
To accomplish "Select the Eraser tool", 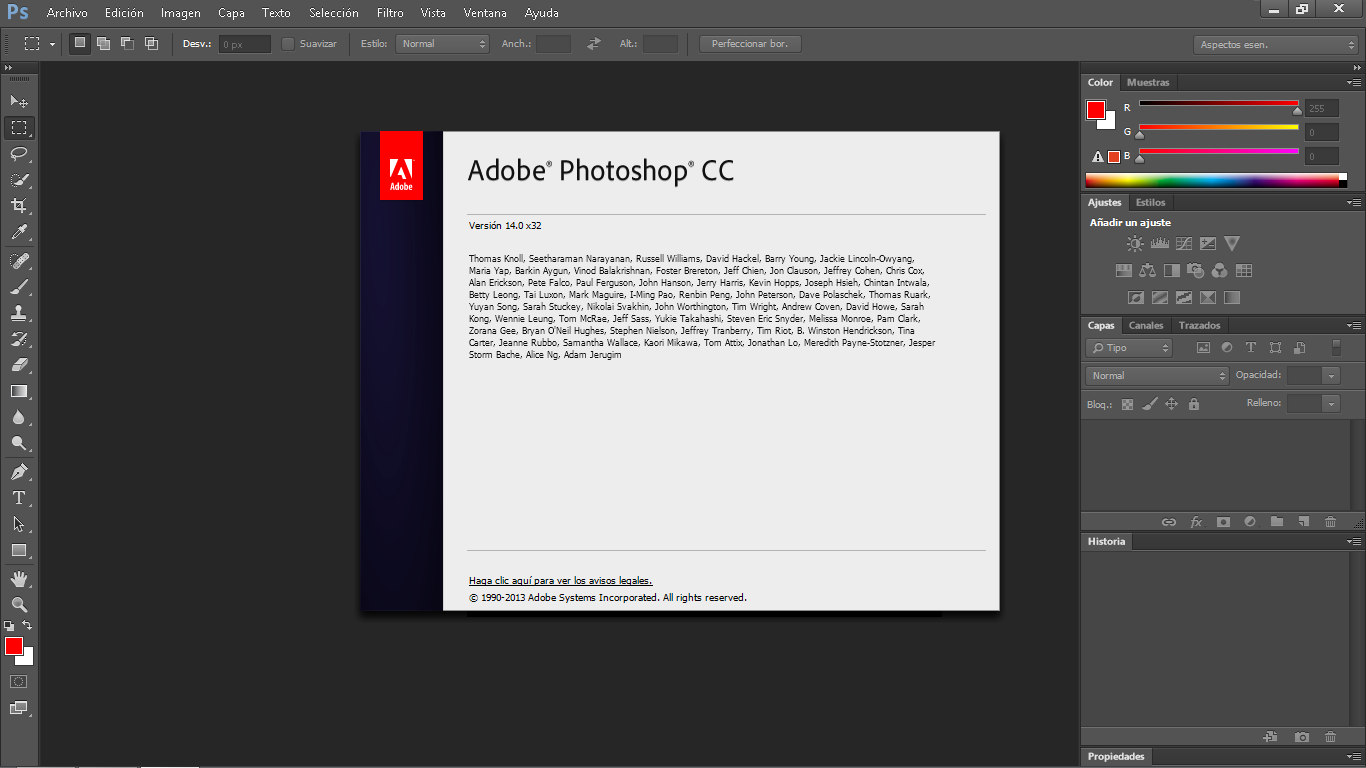I will (19, 365).
